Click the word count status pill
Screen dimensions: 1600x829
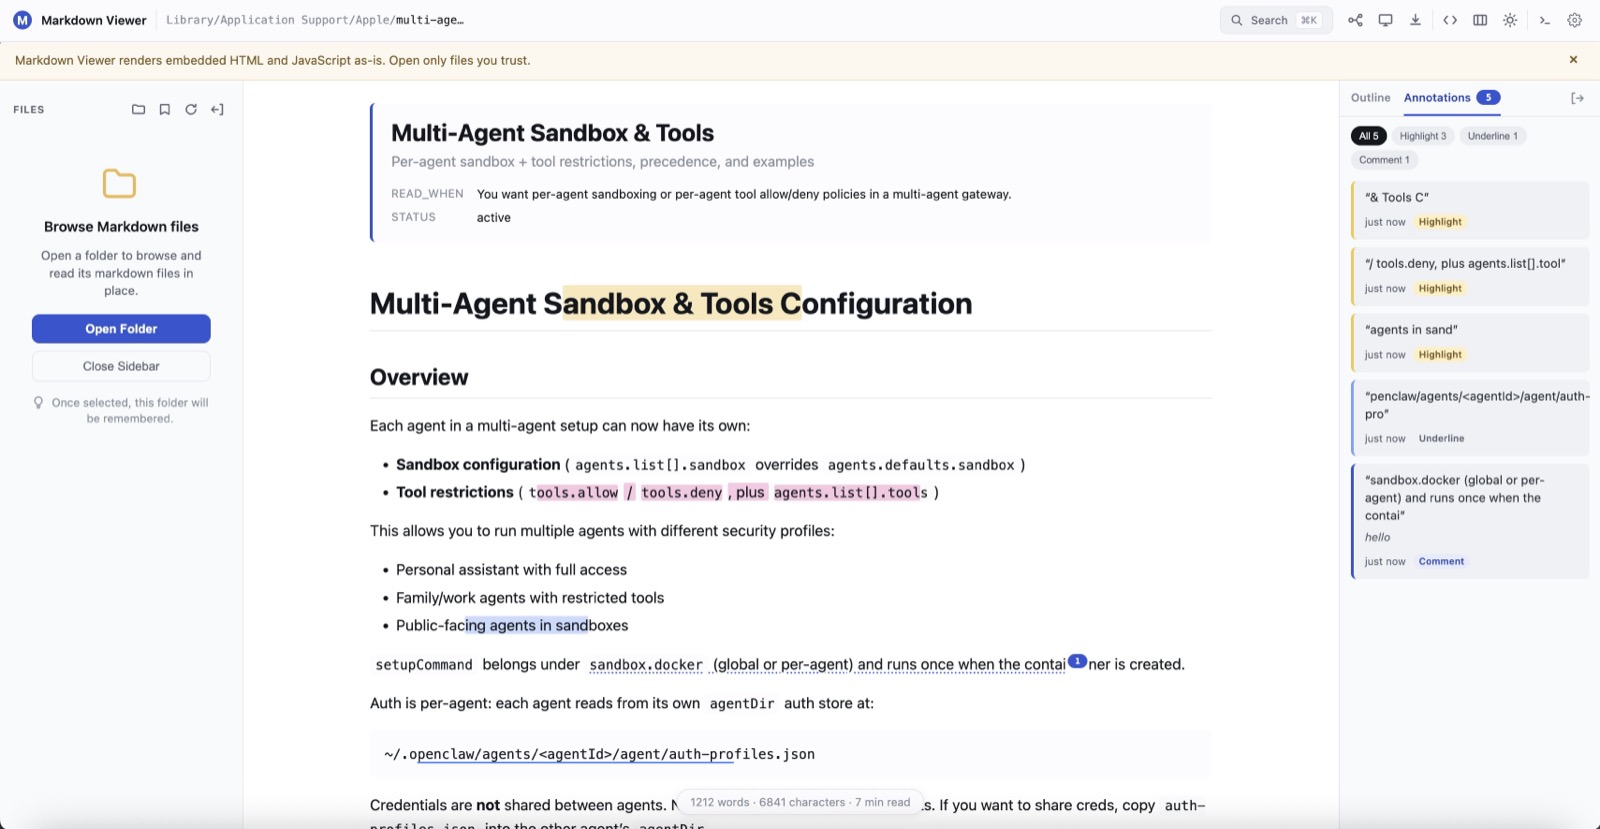[800, 802]
